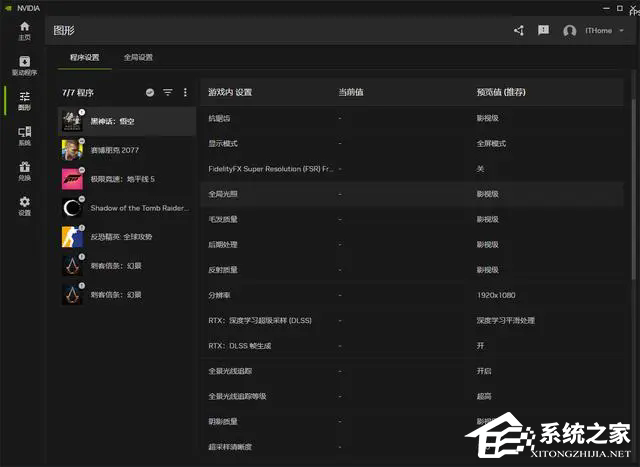Click the 游戏内设置 column header

[230, 92]
